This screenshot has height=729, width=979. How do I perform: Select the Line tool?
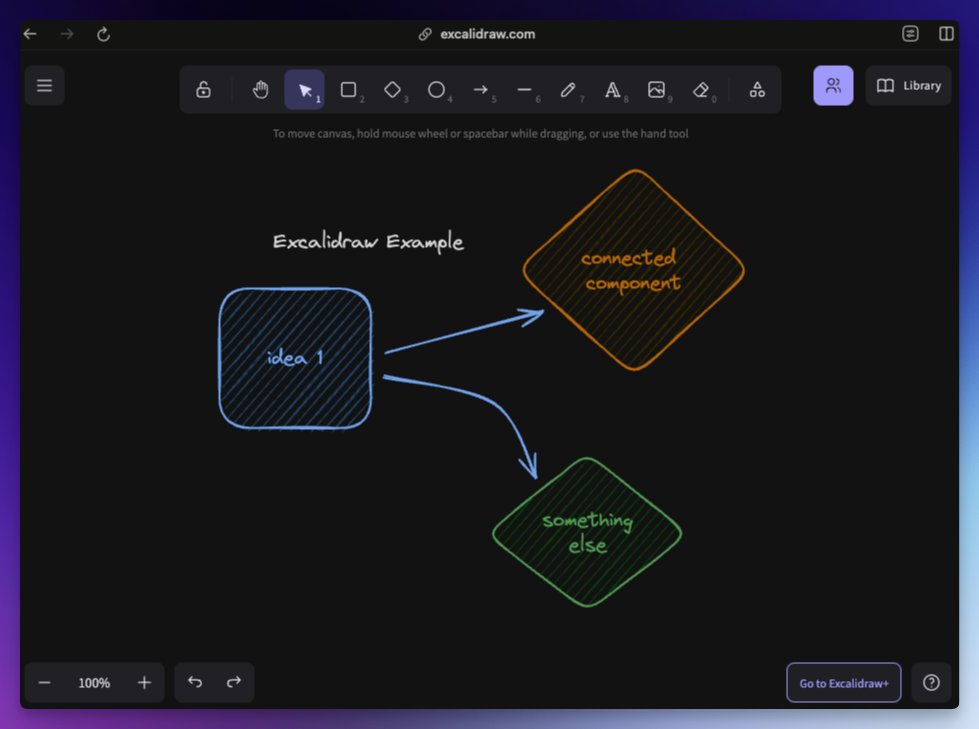click(524, 90)
